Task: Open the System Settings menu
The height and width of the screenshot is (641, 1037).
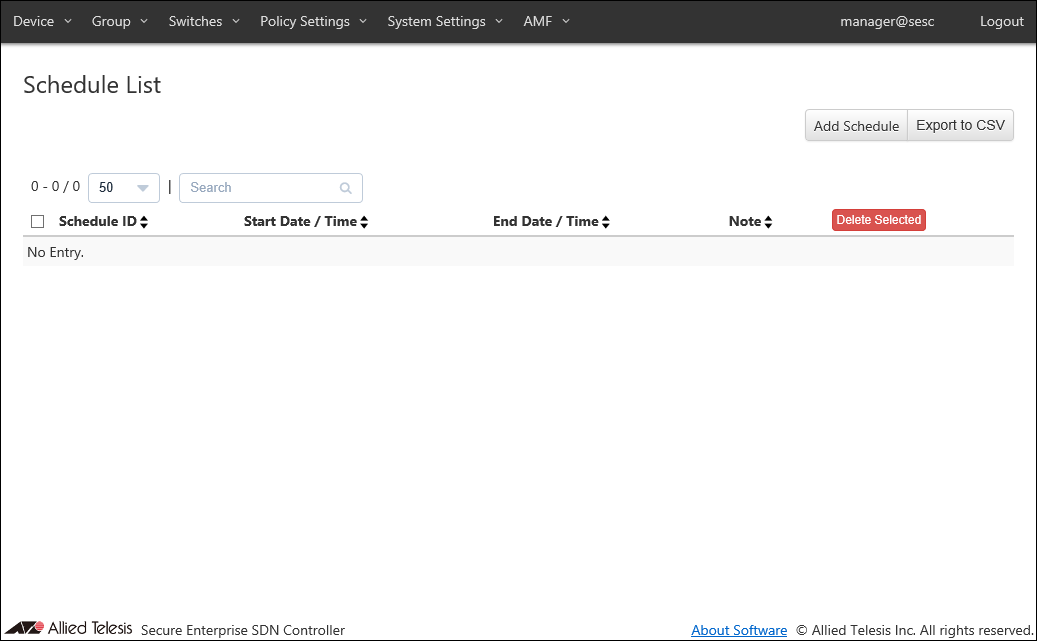Action: coord(445,21)
